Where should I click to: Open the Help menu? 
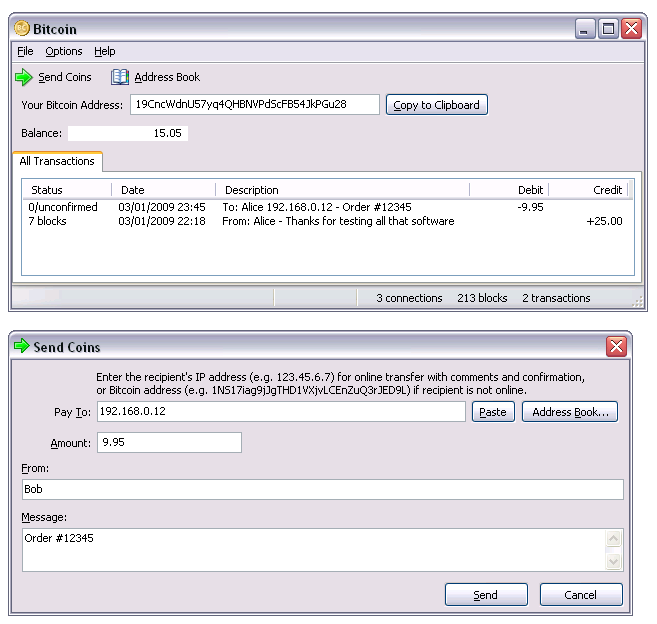104,51
